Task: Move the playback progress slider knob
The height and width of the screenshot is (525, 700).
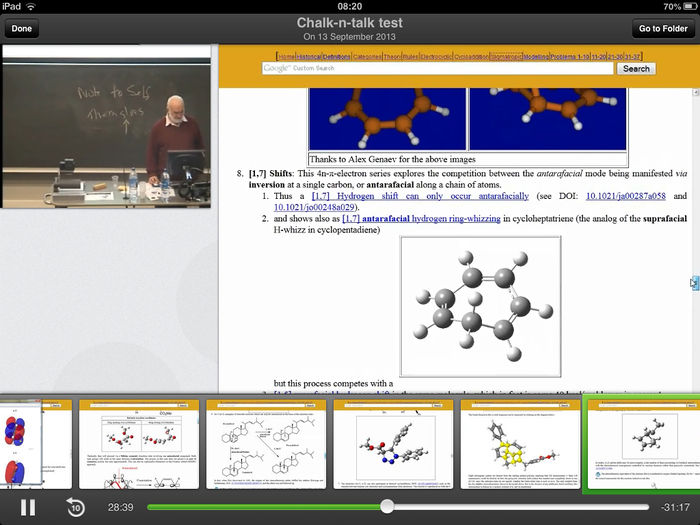Action: 387,507
